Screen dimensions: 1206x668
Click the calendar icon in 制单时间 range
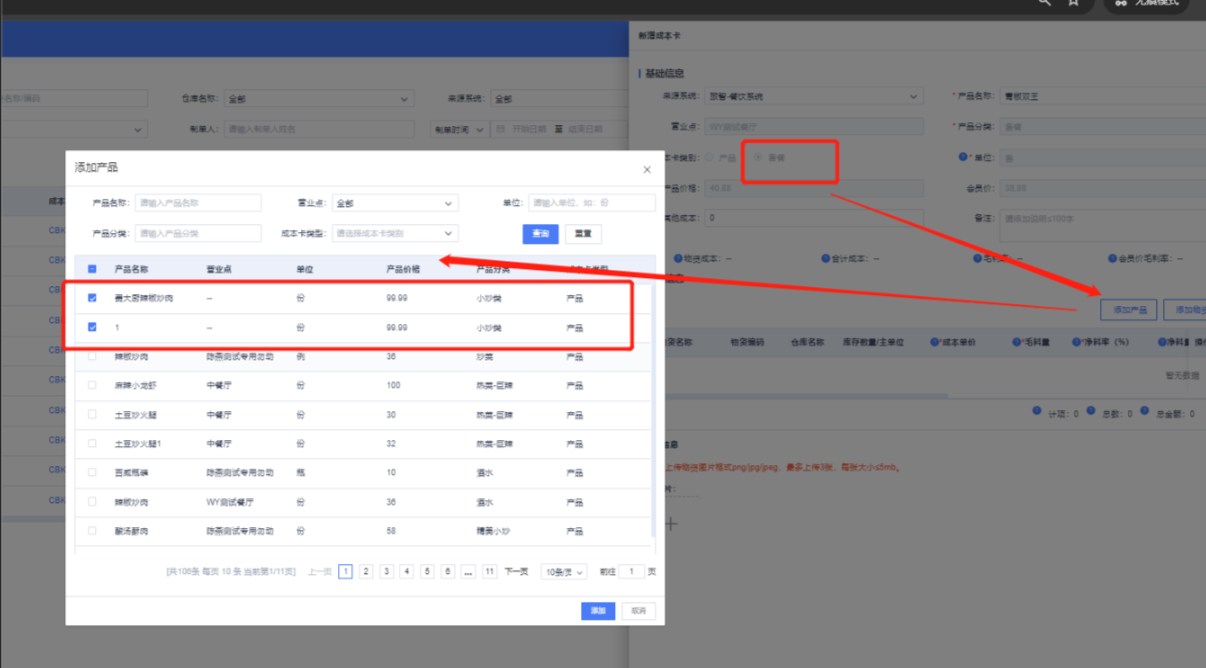tap(500, 129)
